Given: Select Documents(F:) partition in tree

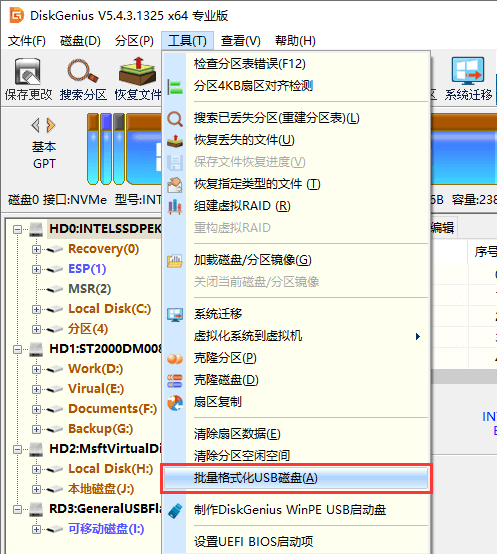Looking at the screenshot, I should click(113, 409).
